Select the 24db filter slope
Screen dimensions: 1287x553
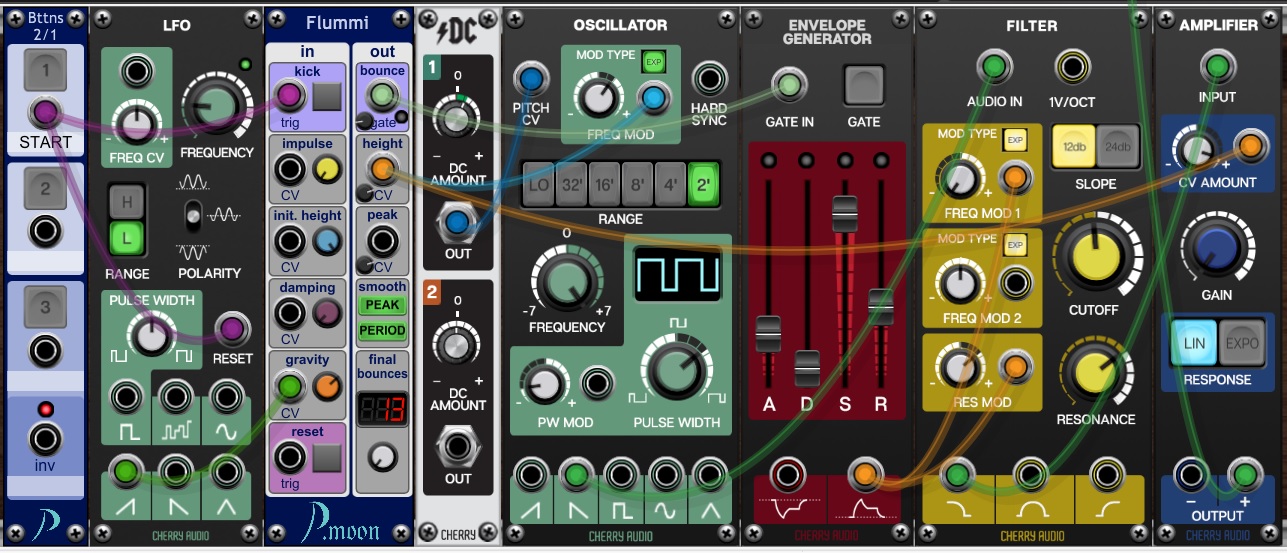pyautogui.click(x=1118, y=147)
